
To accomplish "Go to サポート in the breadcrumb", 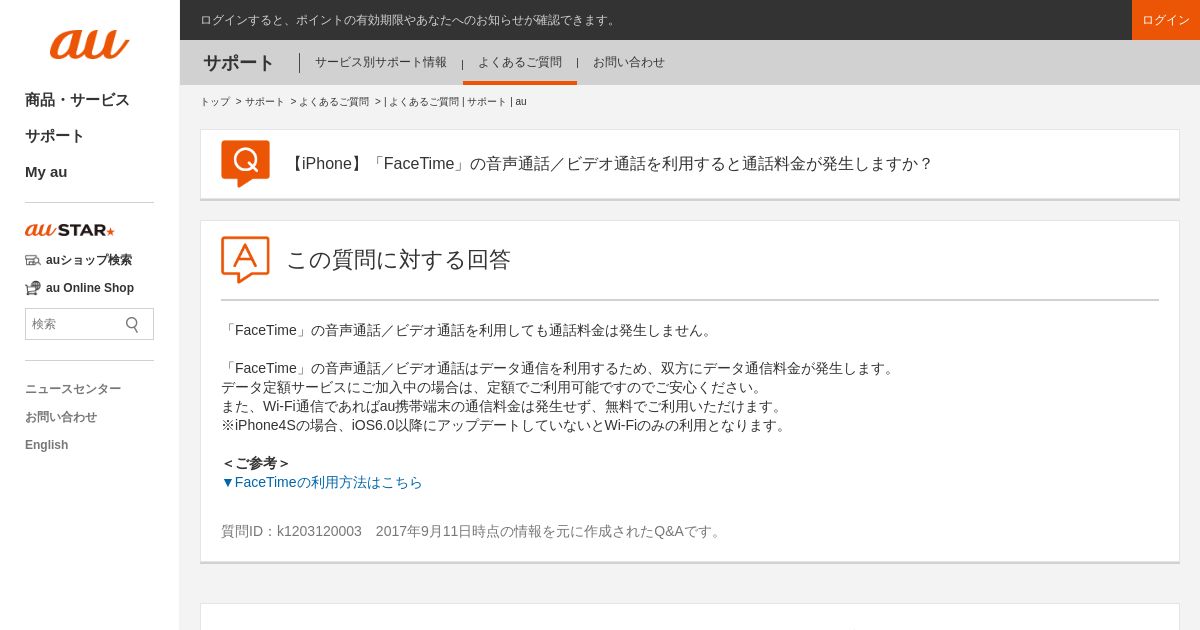I will 265,102.
